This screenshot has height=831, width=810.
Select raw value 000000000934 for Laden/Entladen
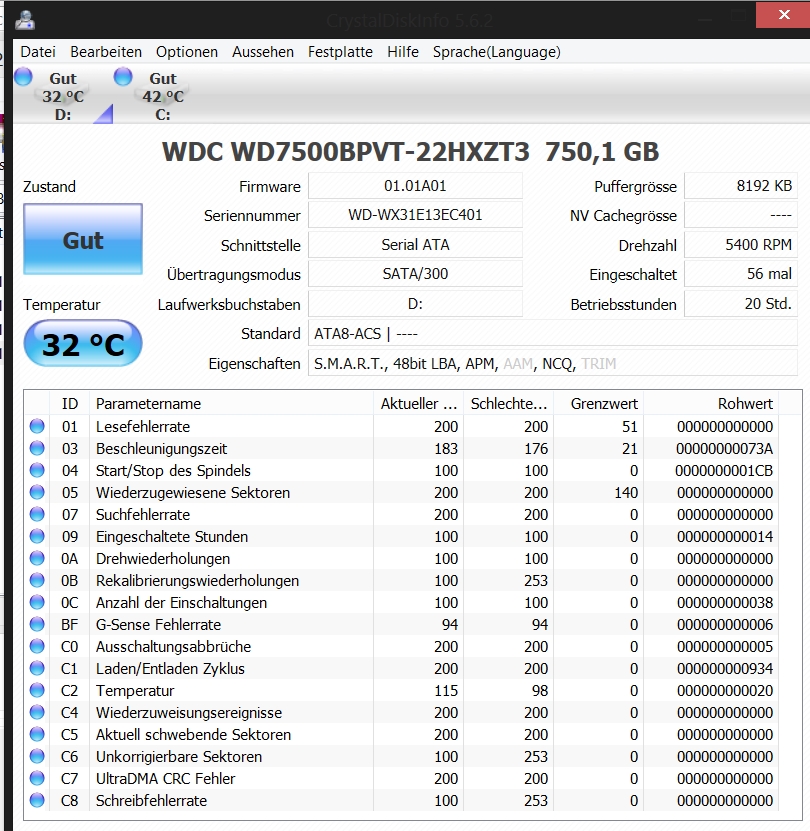pos(725,669)
